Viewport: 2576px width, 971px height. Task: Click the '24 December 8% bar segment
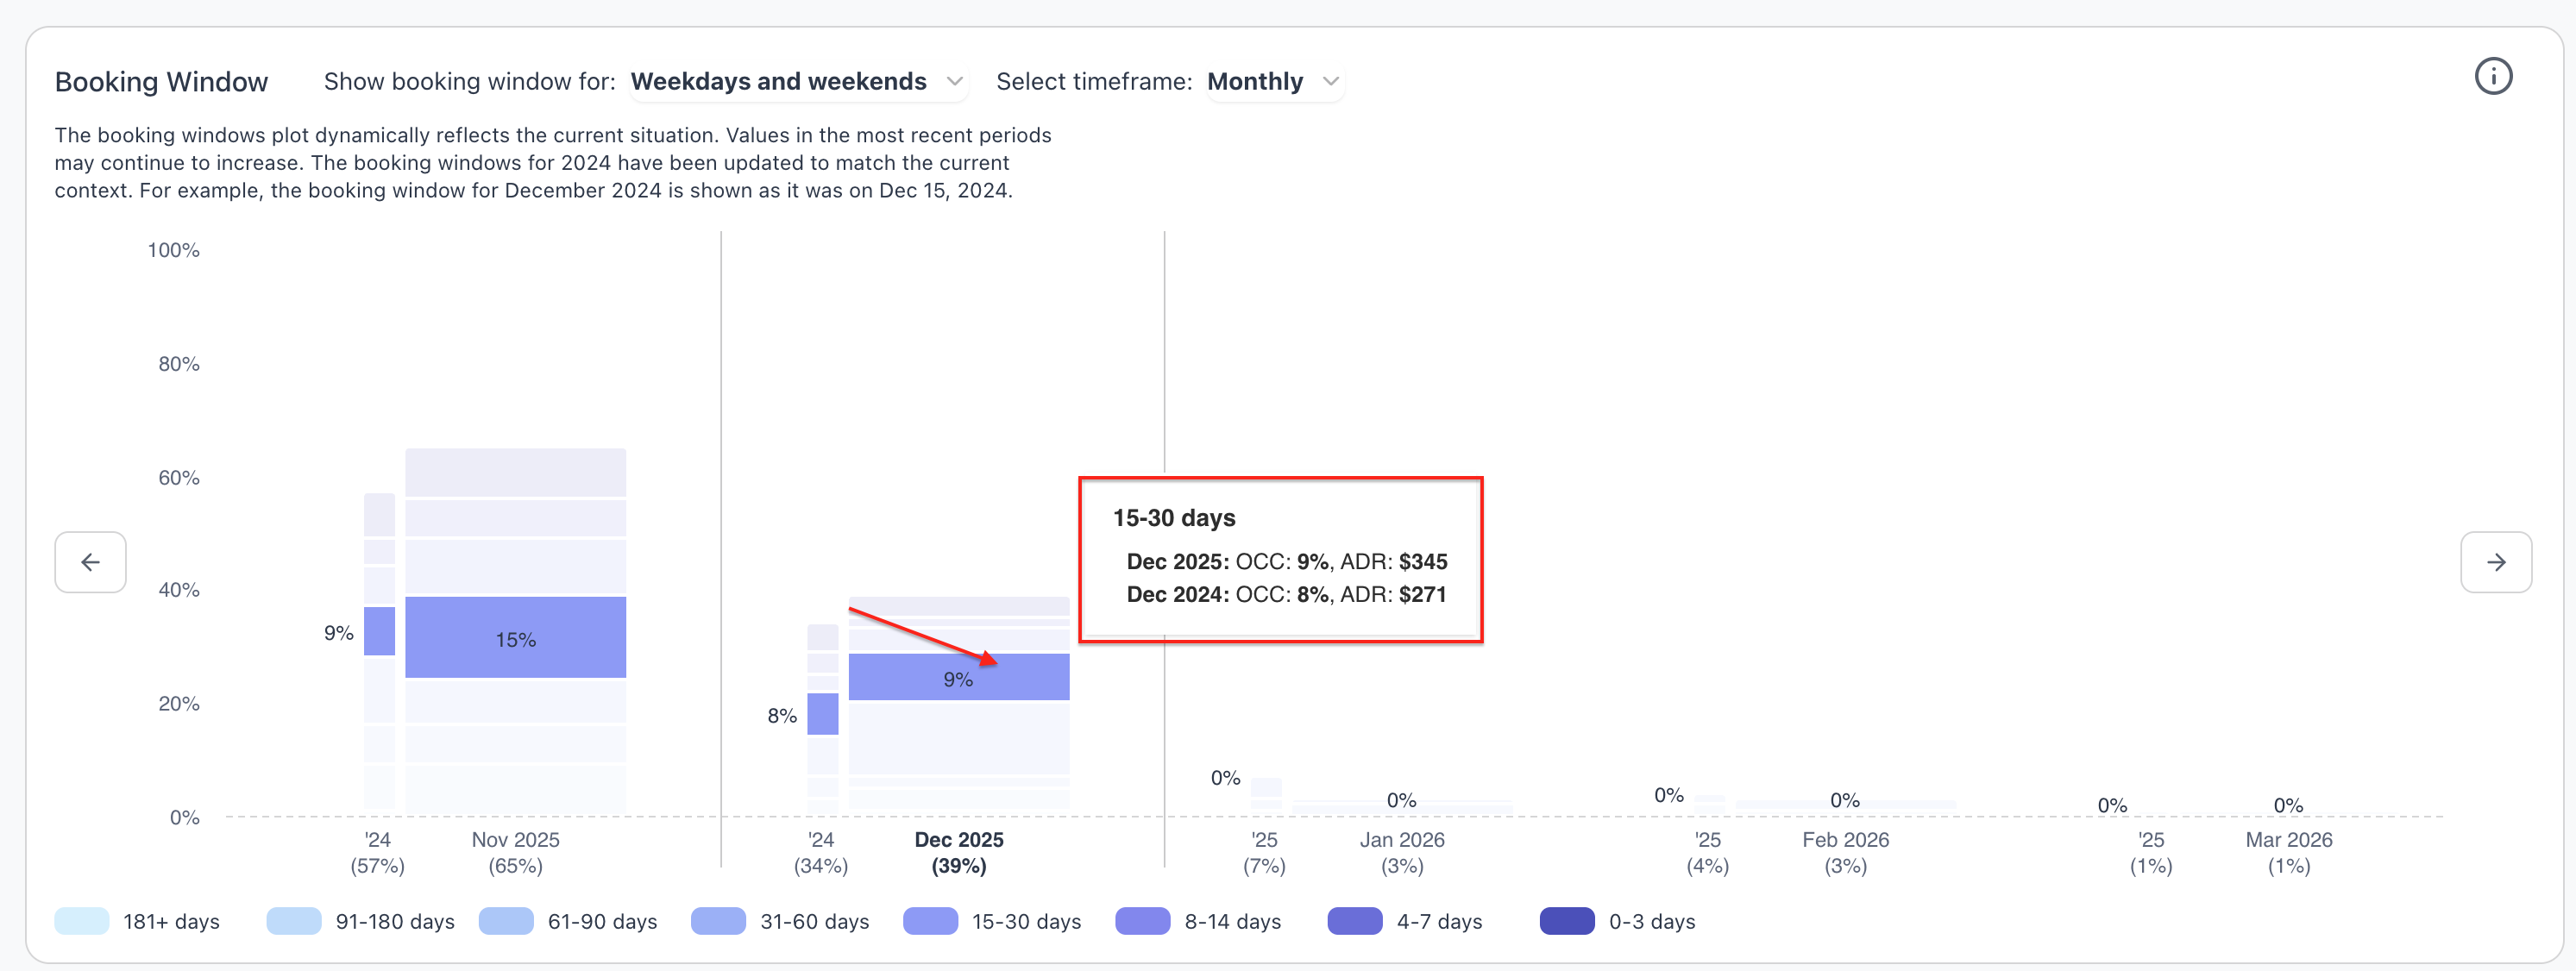(x=822, y=714)
